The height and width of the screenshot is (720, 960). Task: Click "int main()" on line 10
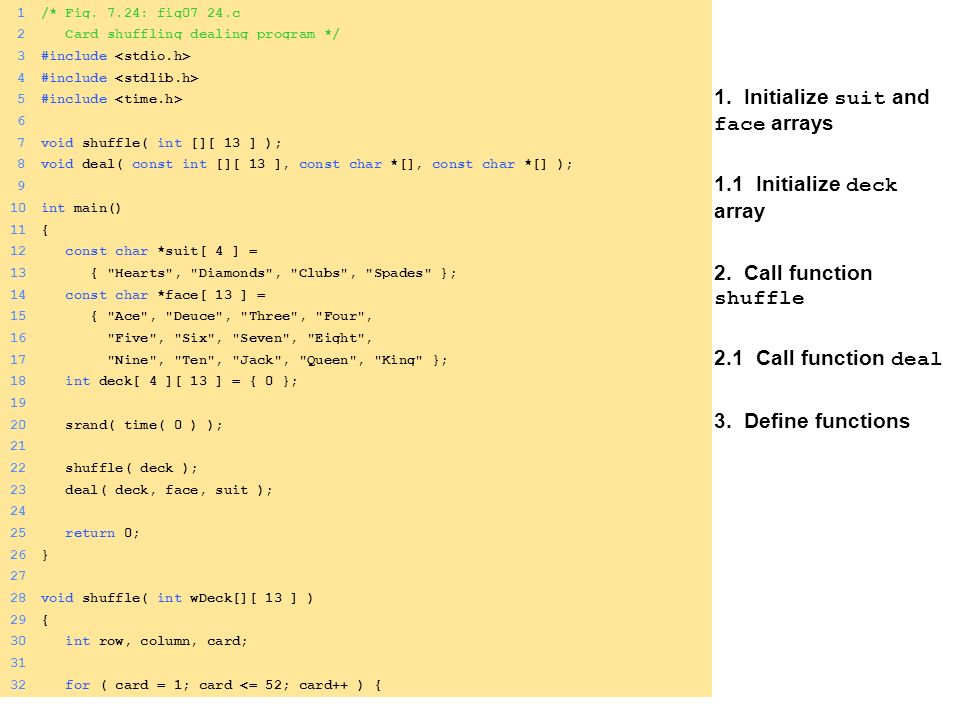coord(81,208)
